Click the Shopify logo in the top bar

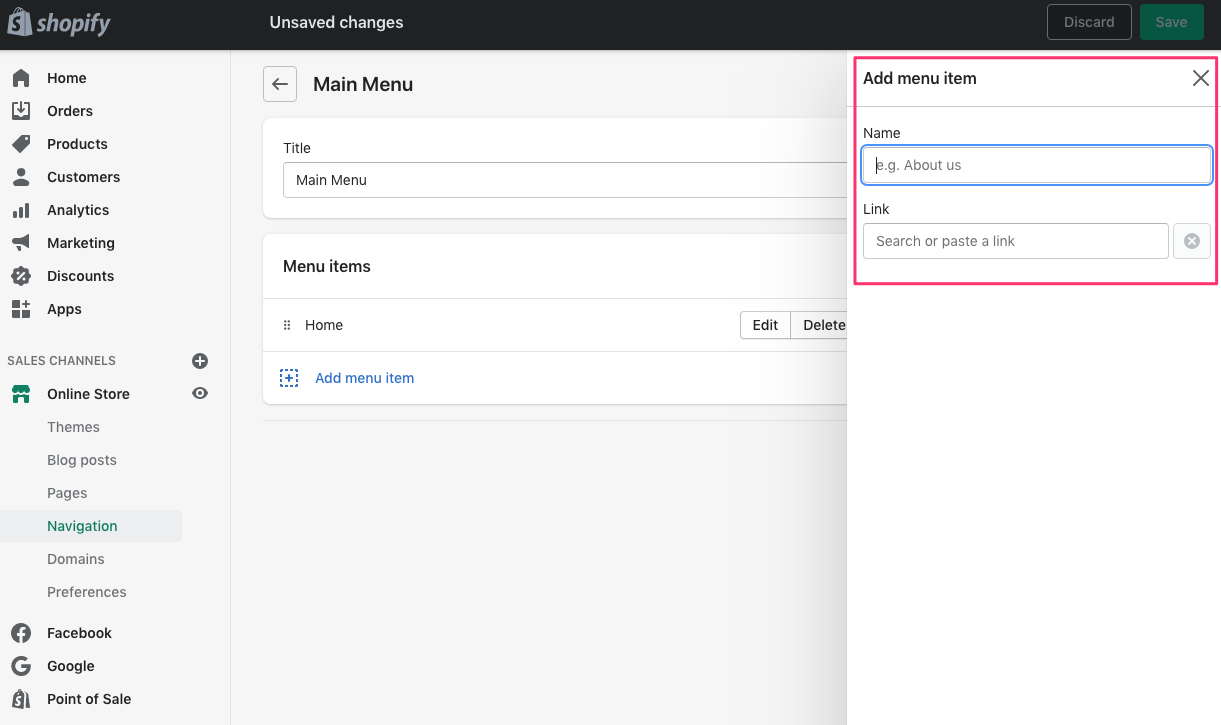(58, 21)
